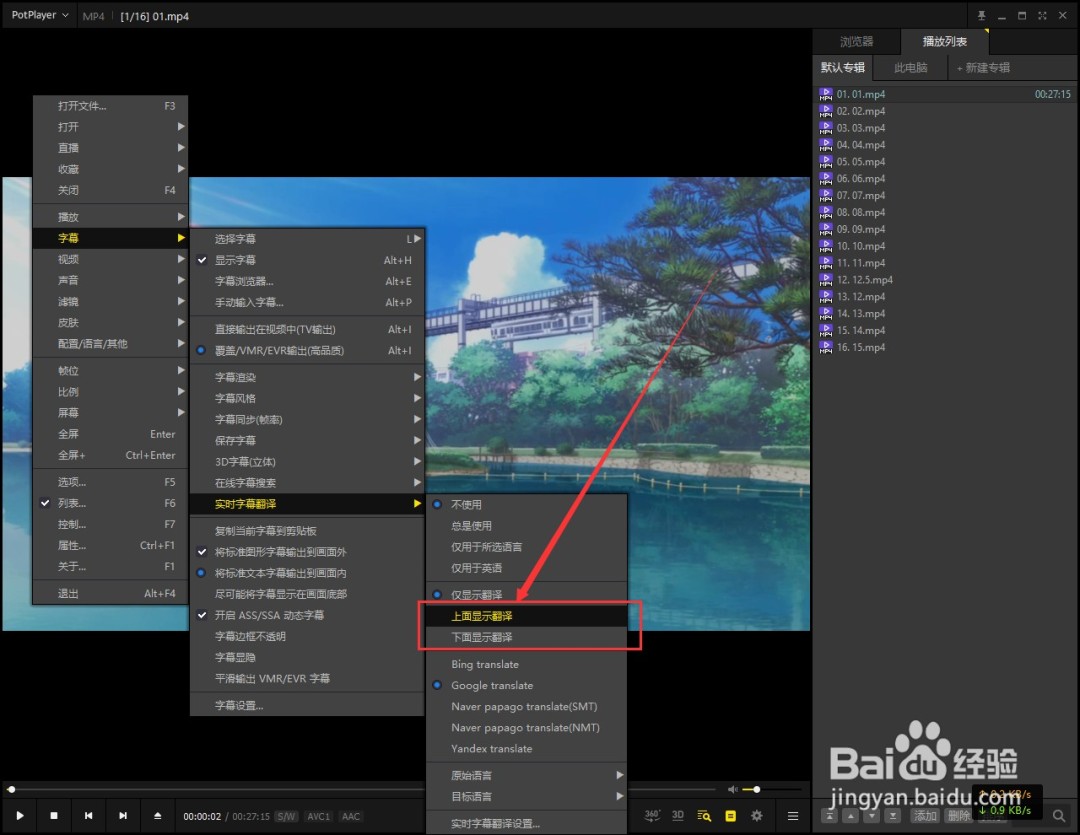Open the playlist panel search magnifier
The height and width of the screenshot is (835, 1080).
(1059, 816)
